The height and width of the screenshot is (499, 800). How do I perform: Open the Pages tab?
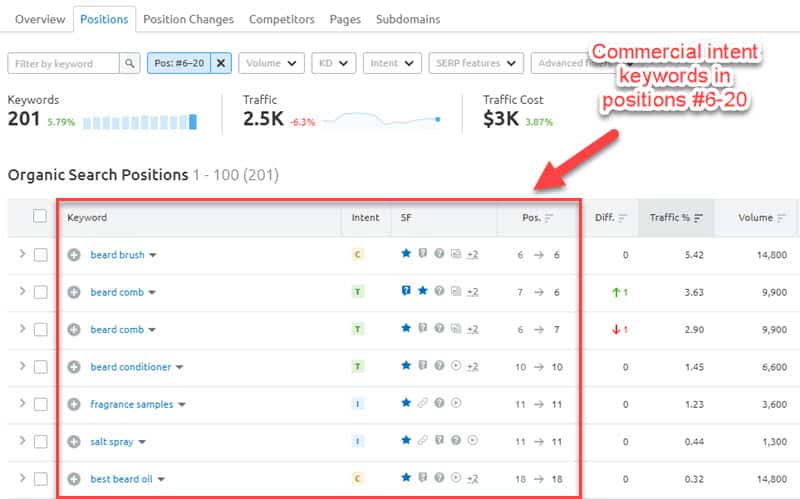point(345,19)
